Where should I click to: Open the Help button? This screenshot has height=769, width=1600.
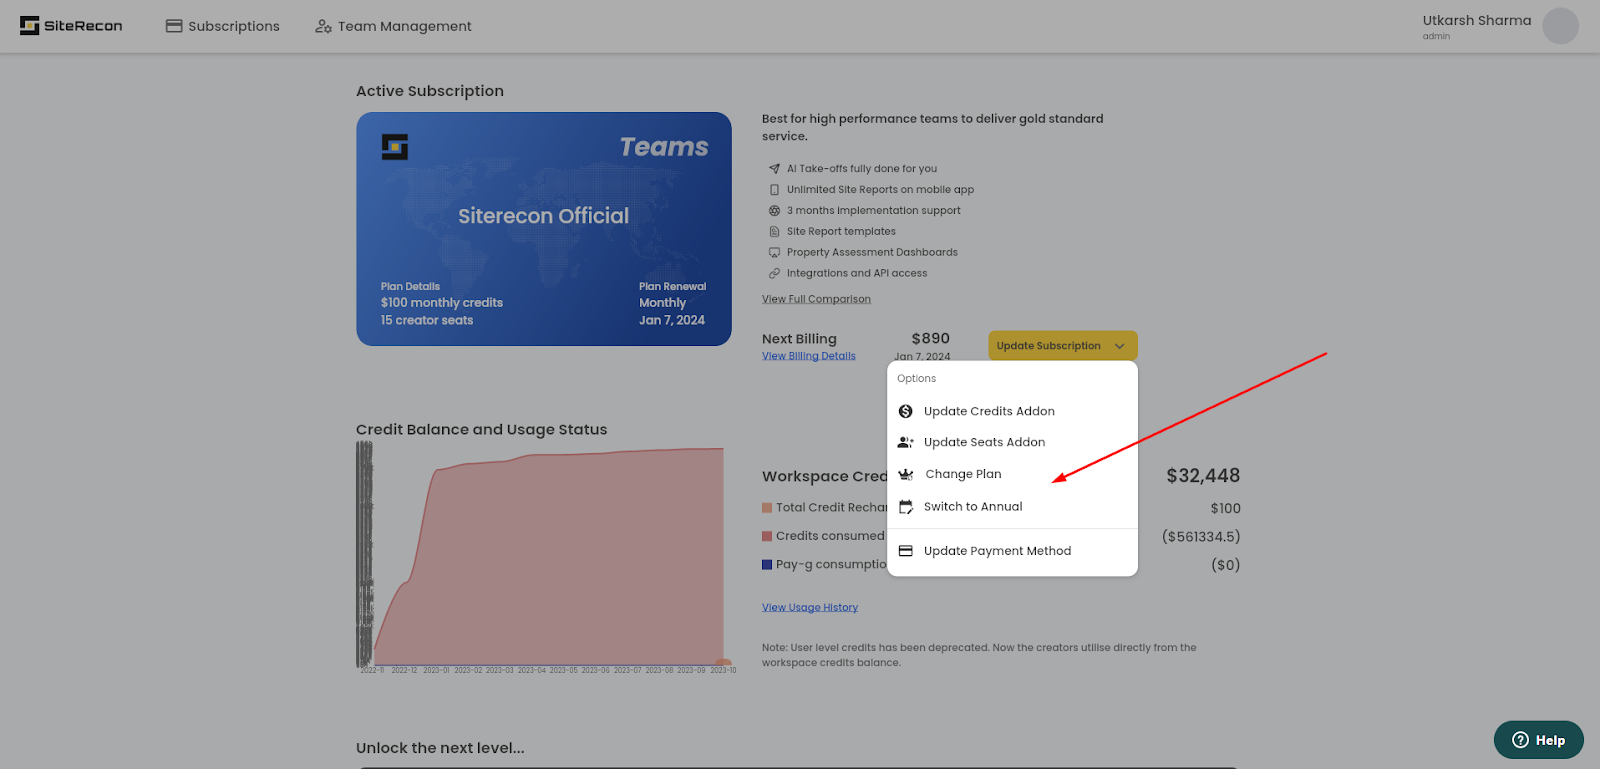click(1538, 740)
